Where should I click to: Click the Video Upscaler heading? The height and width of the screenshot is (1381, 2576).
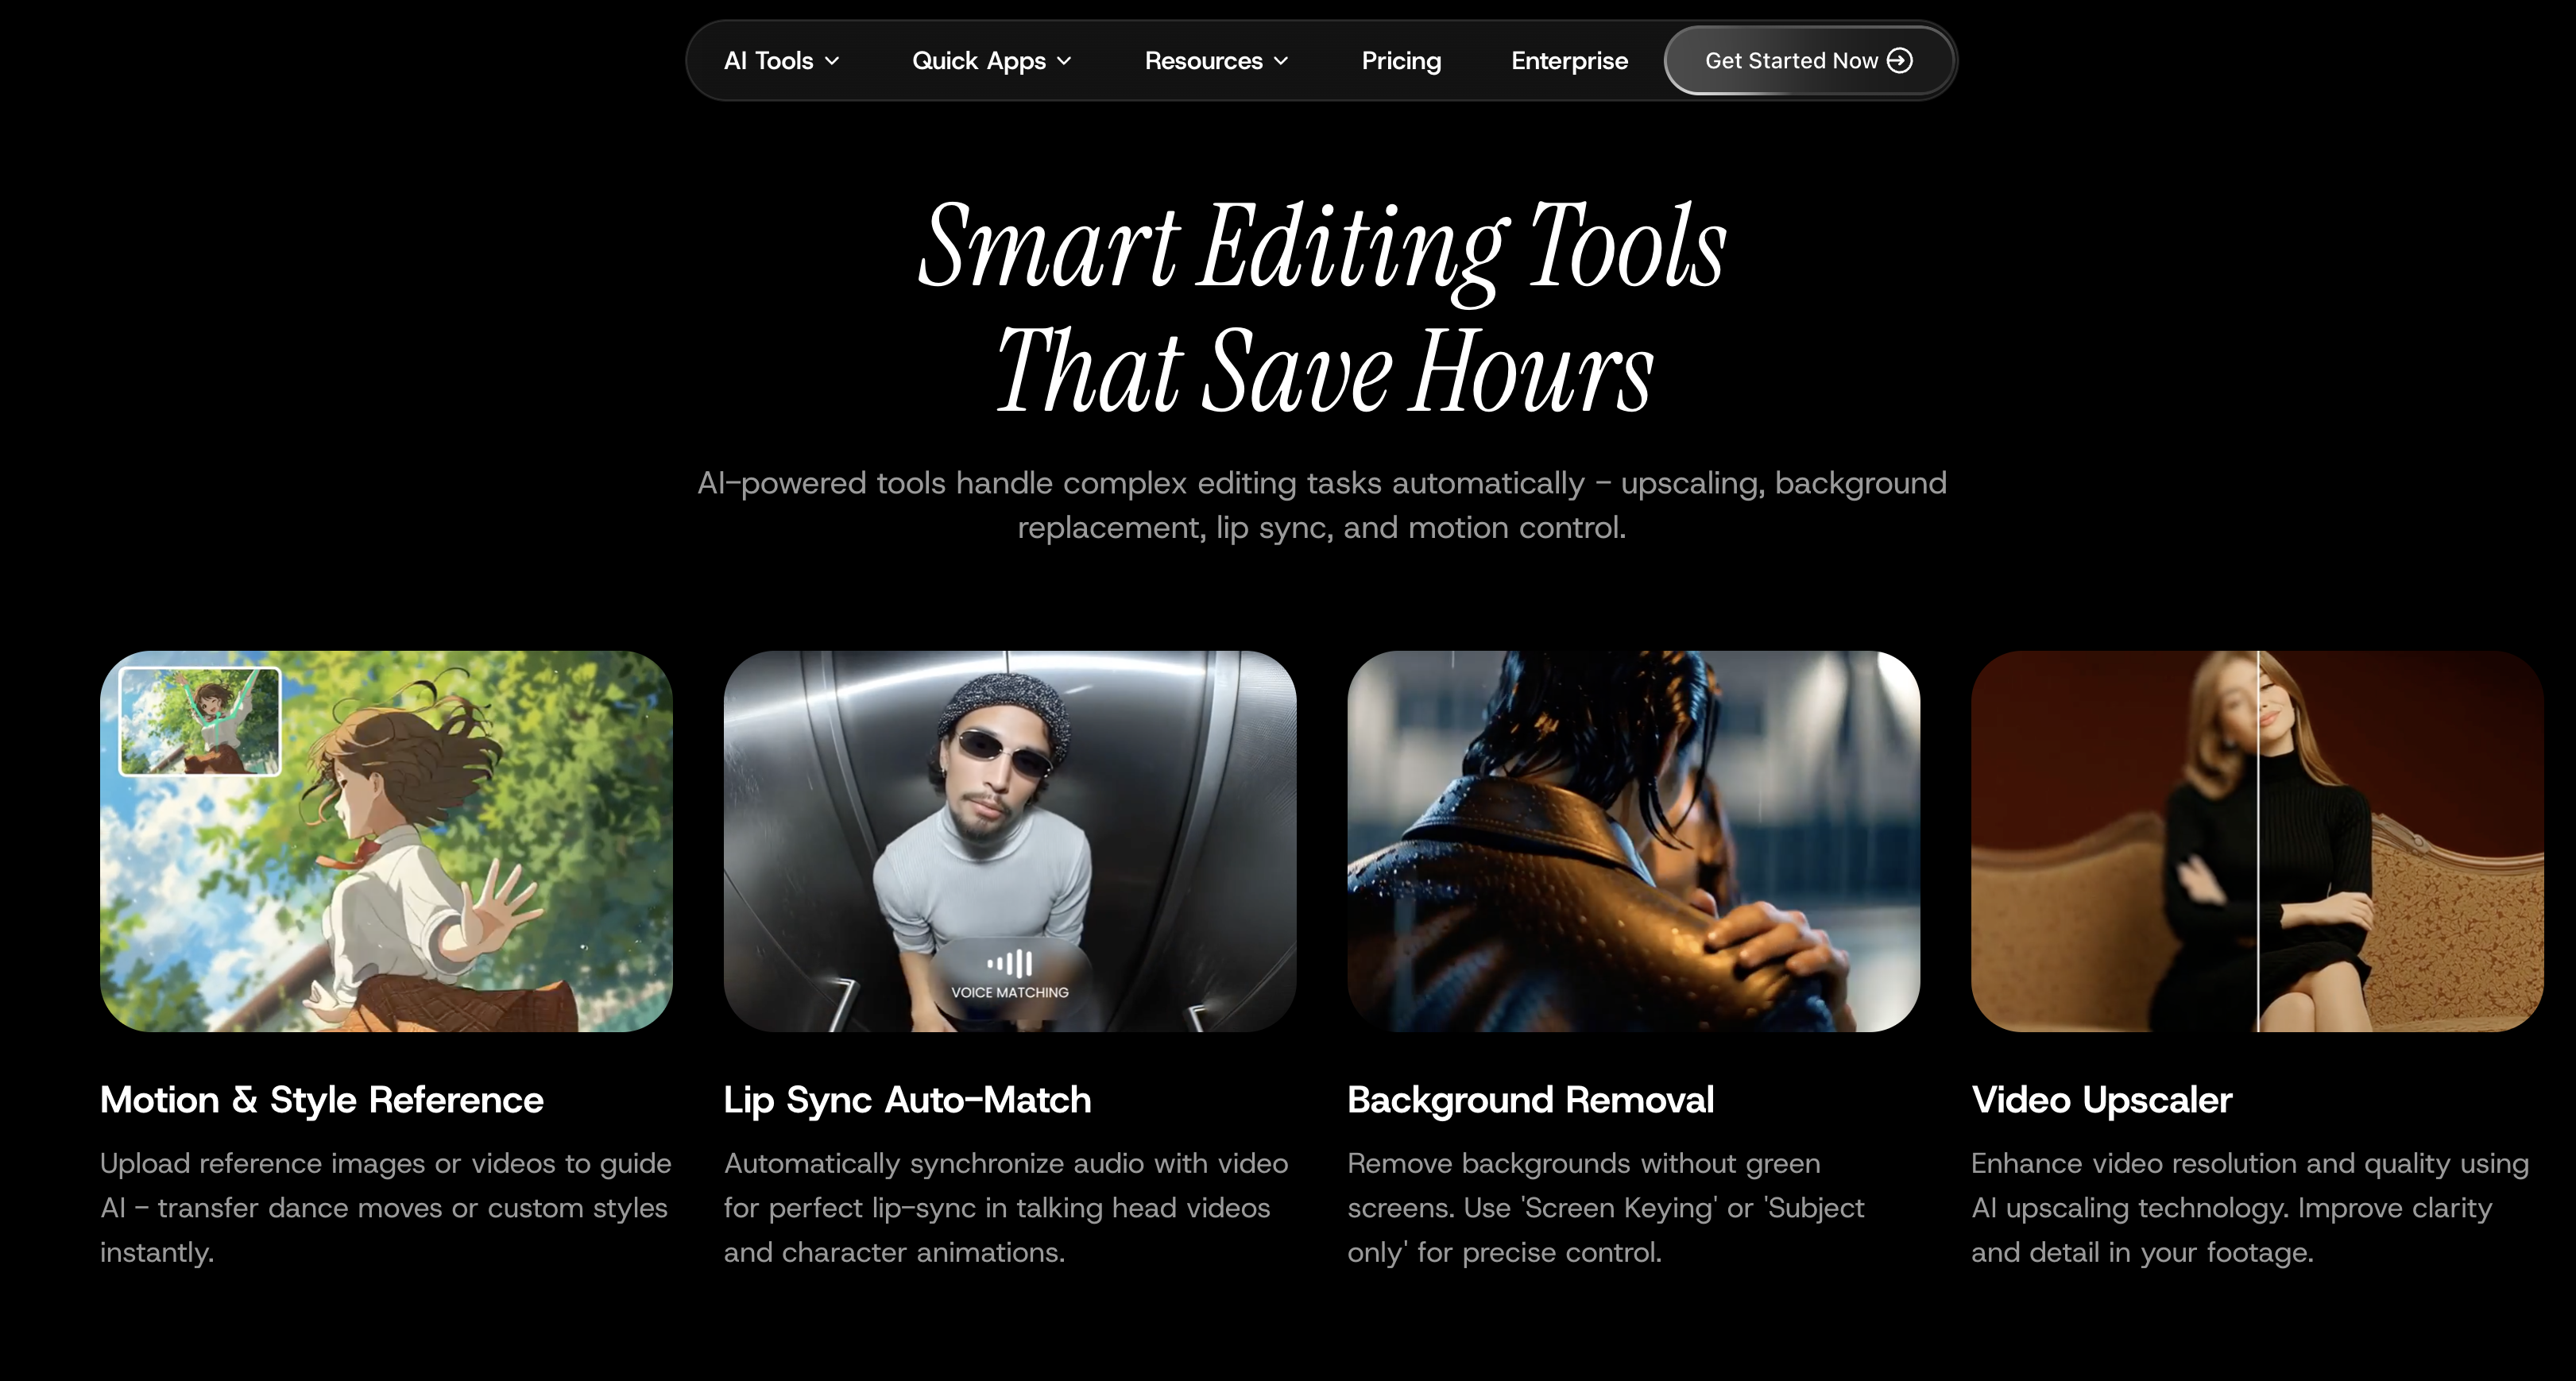[2101, 1100]
